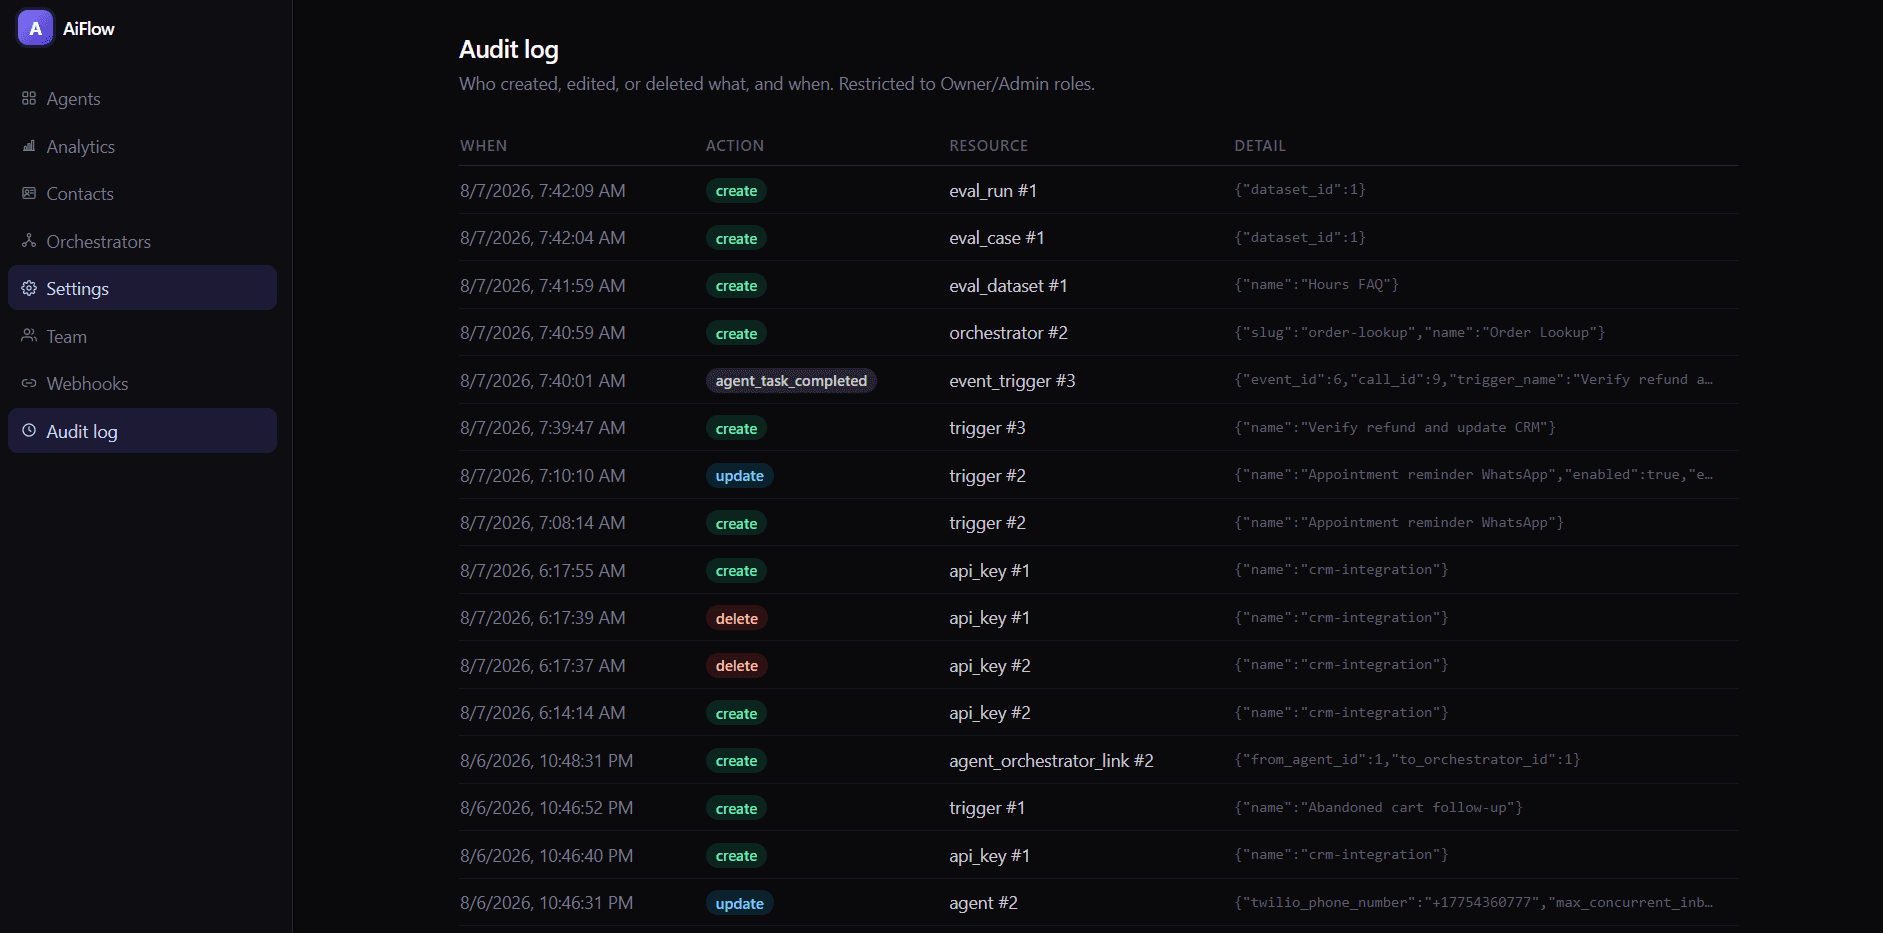
Task: Open the Agents menu item
Action: coord(142,98)
